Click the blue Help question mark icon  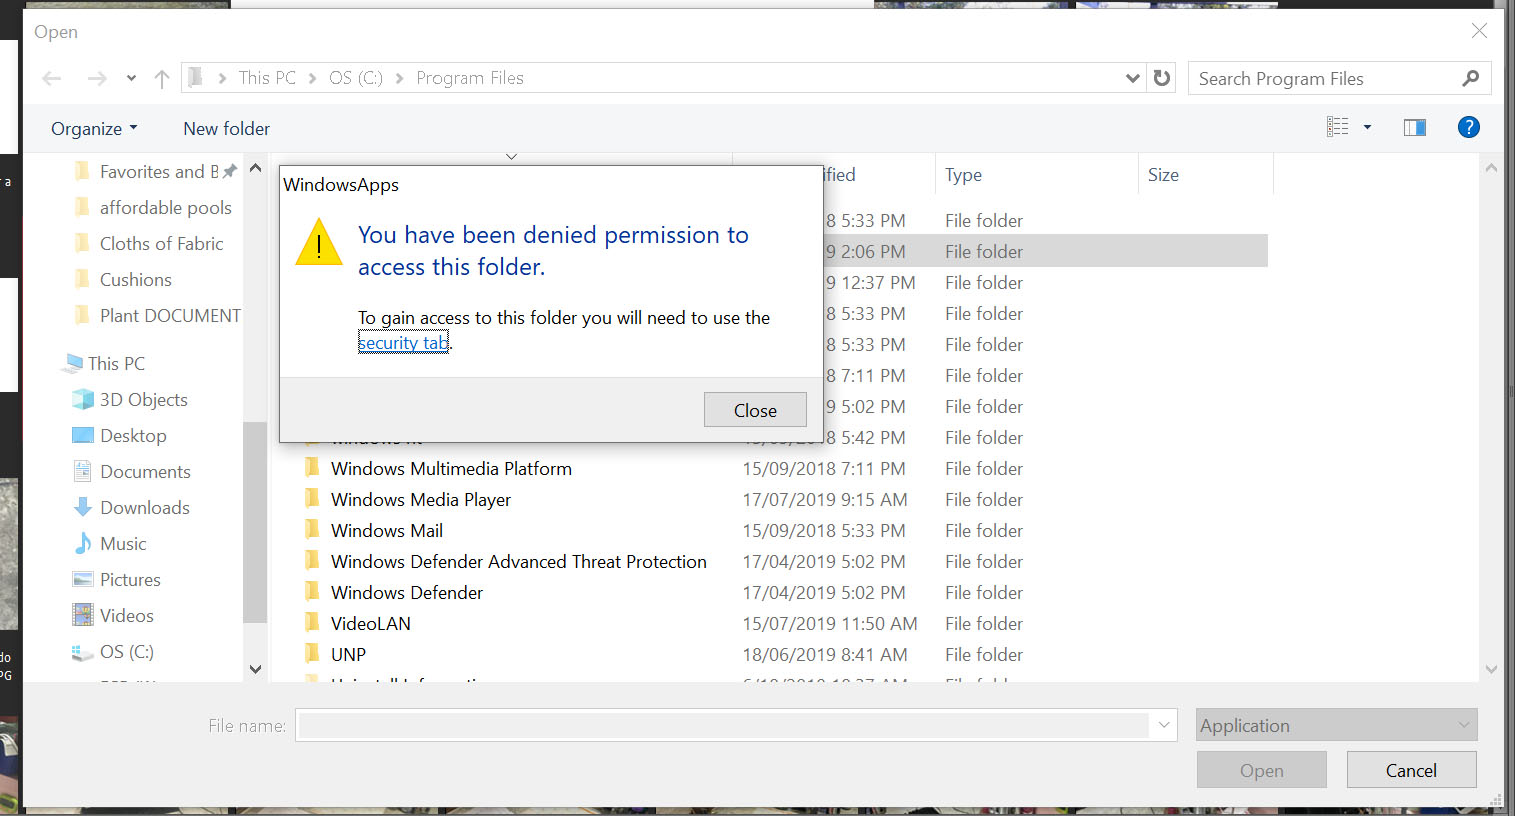click(1468, 127)
